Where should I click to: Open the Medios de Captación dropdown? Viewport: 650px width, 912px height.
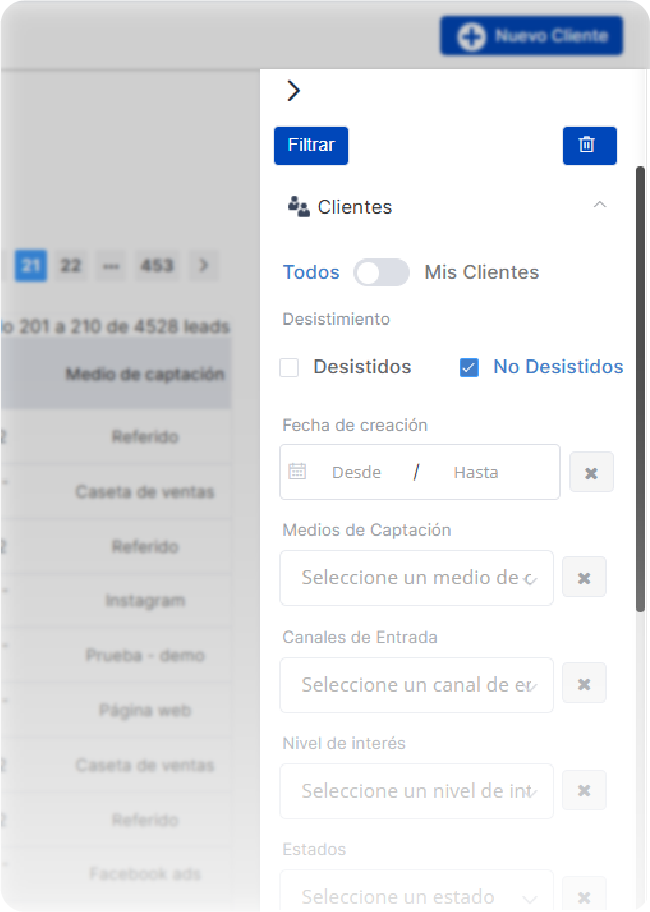coord(416,578)
